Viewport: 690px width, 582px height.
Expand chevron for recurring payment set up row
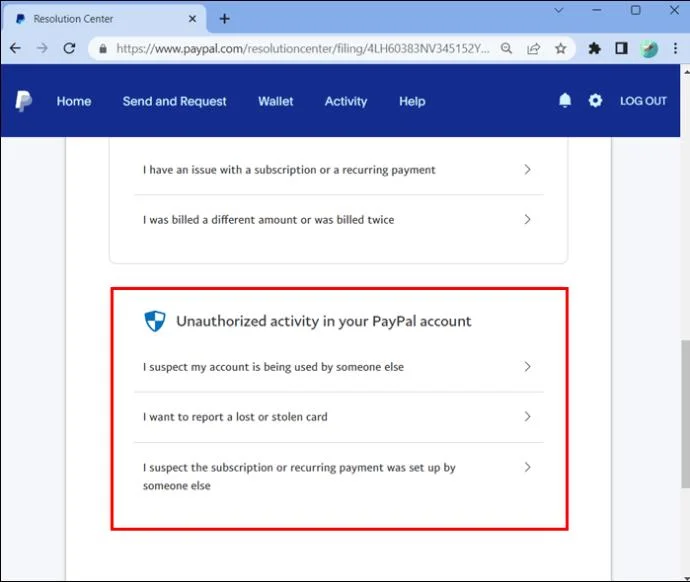click(527, 467)
